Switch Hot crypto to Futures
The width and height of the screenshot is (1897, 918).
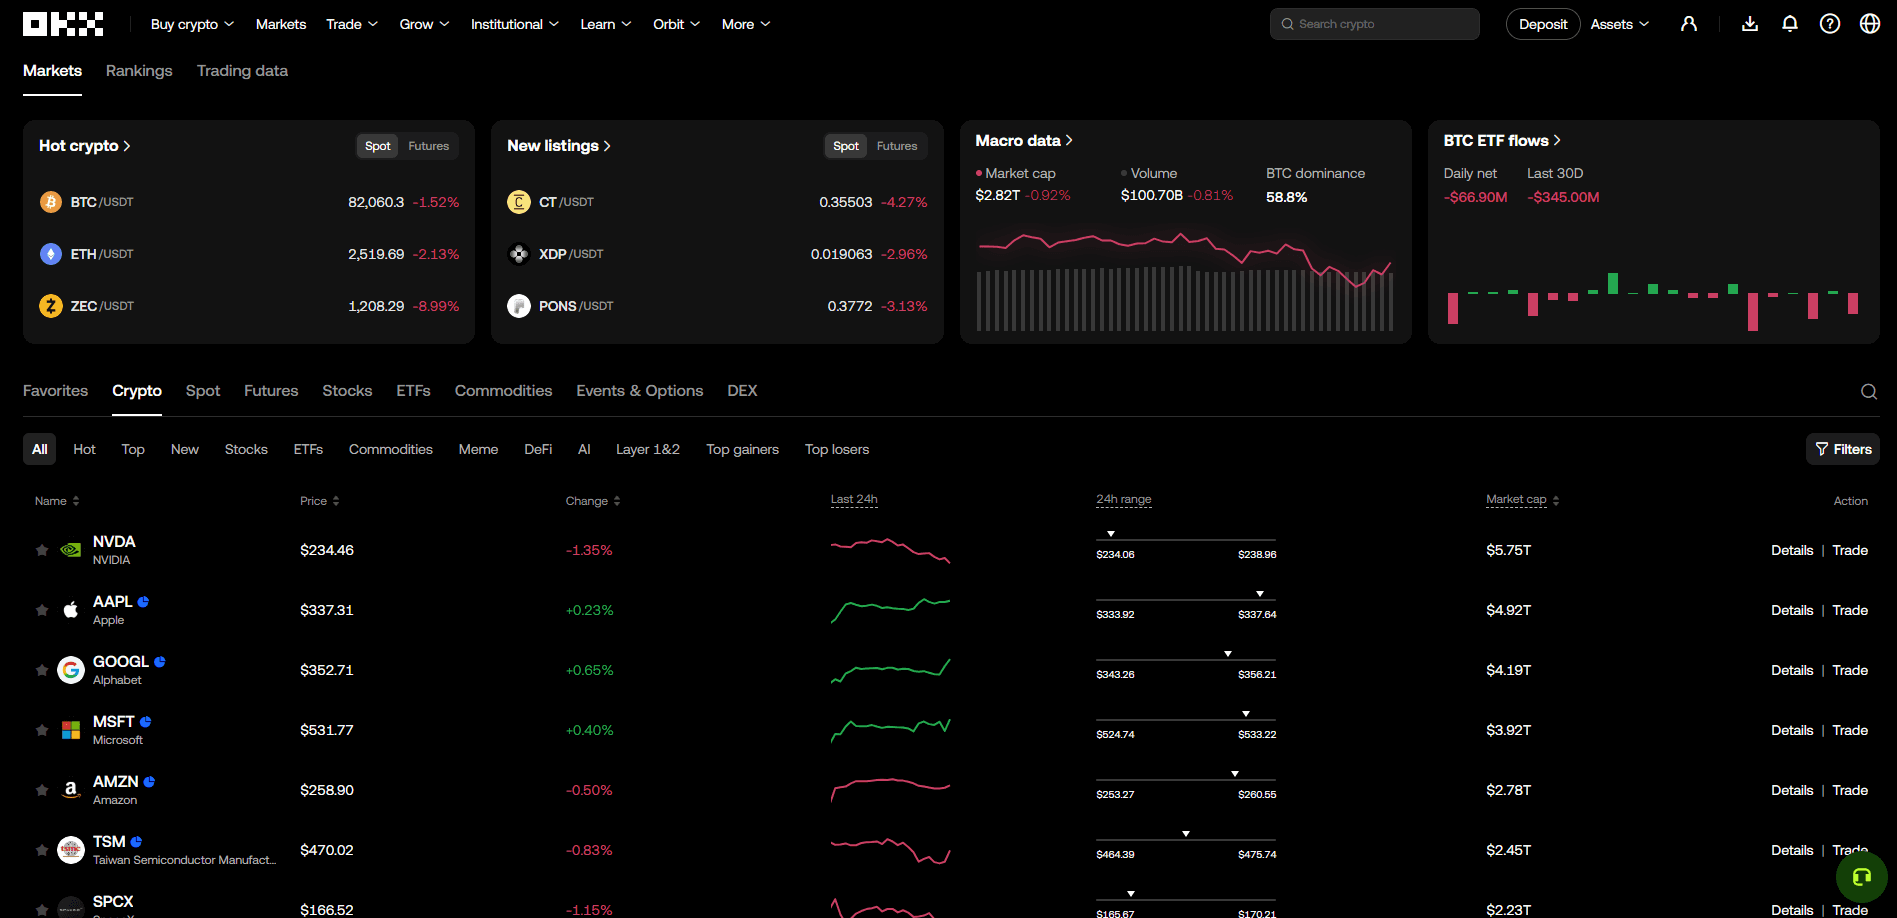(x=428, y=146)
